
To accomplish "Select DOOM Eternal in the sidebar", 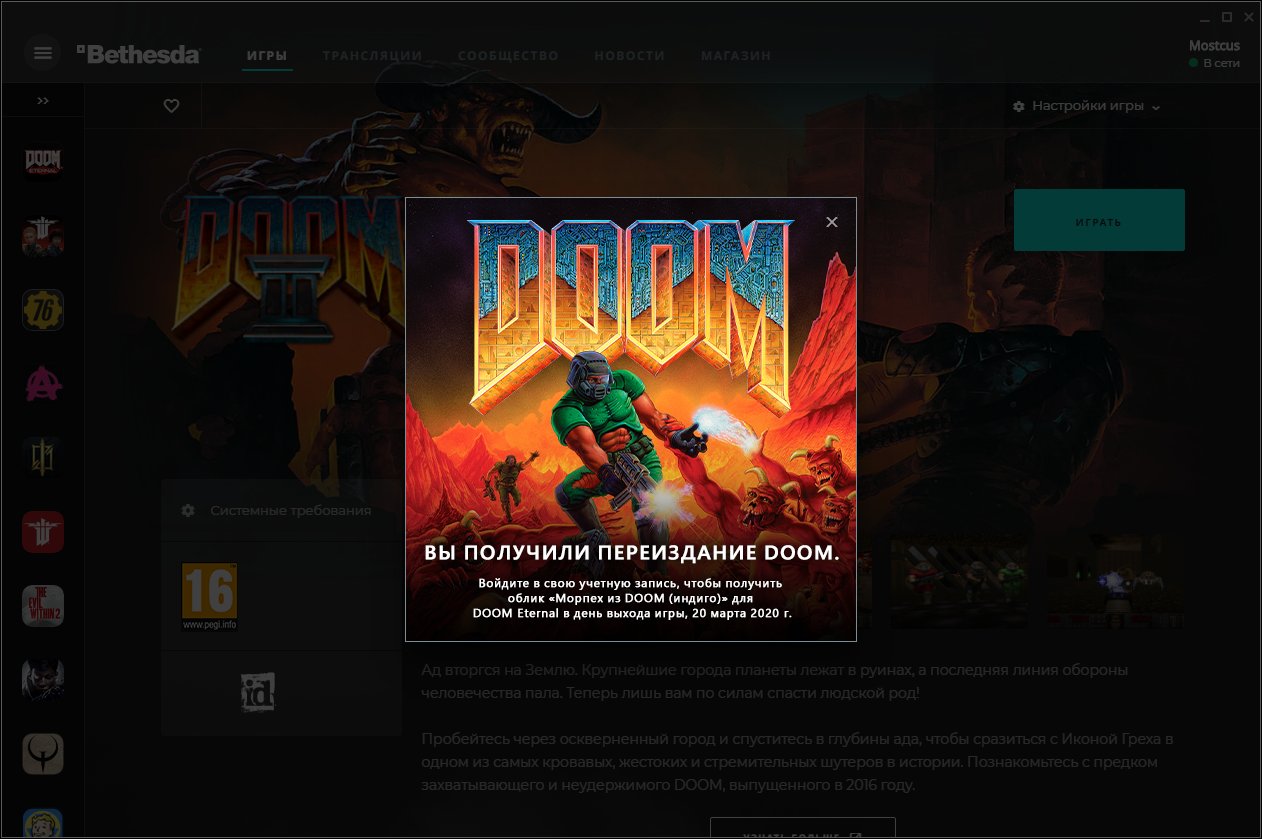I will point(43,161).
